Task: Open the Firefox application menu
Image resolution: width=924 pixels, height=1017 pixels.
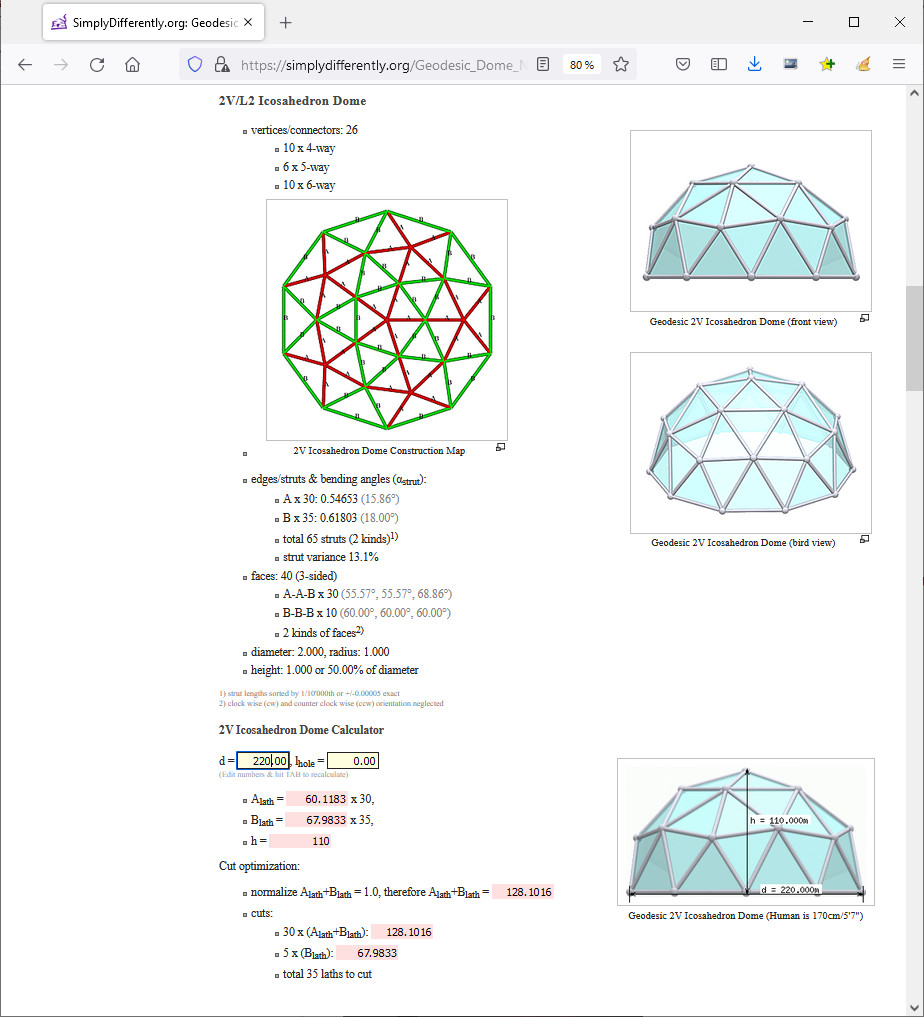Action: tap(898, 65)
